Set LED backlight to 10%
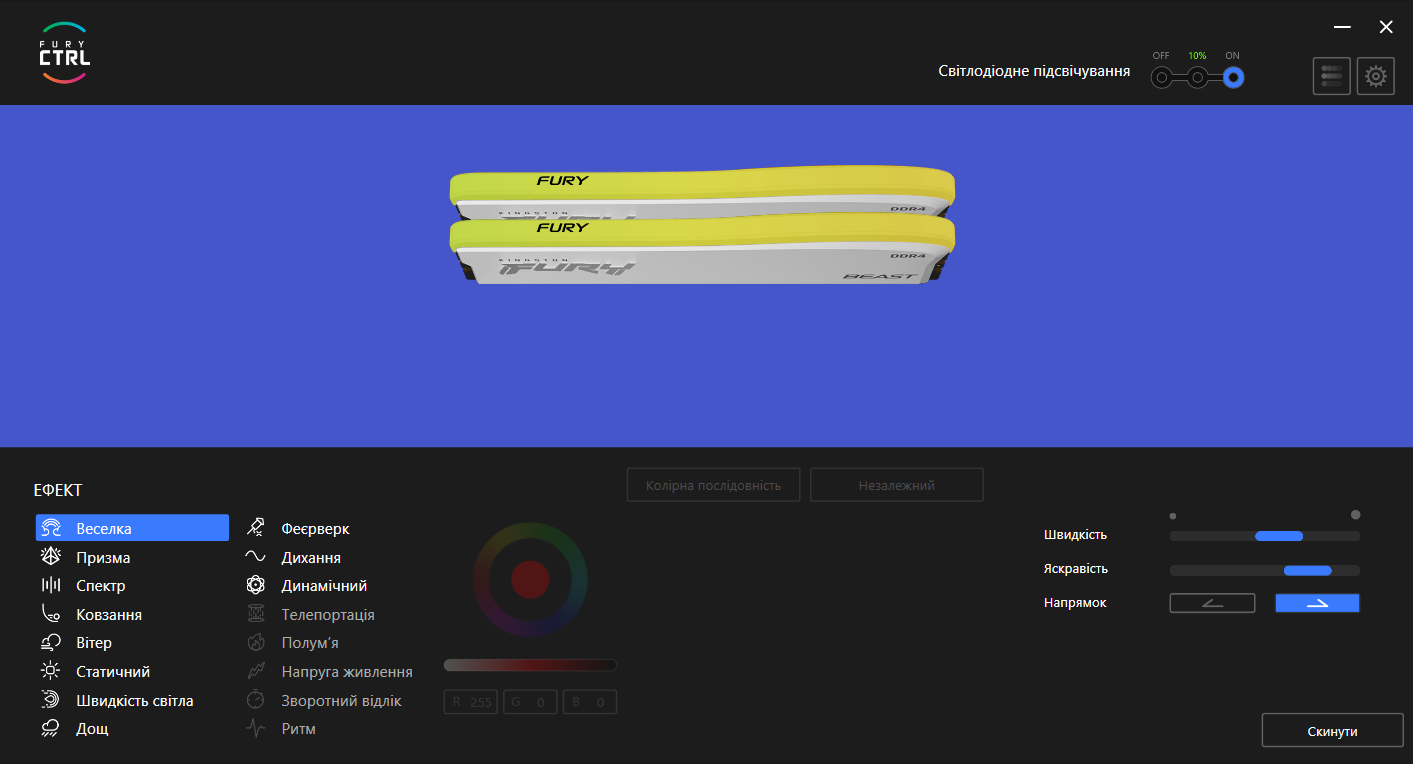The image size is (1413, 764). (x=1197, y=77)
